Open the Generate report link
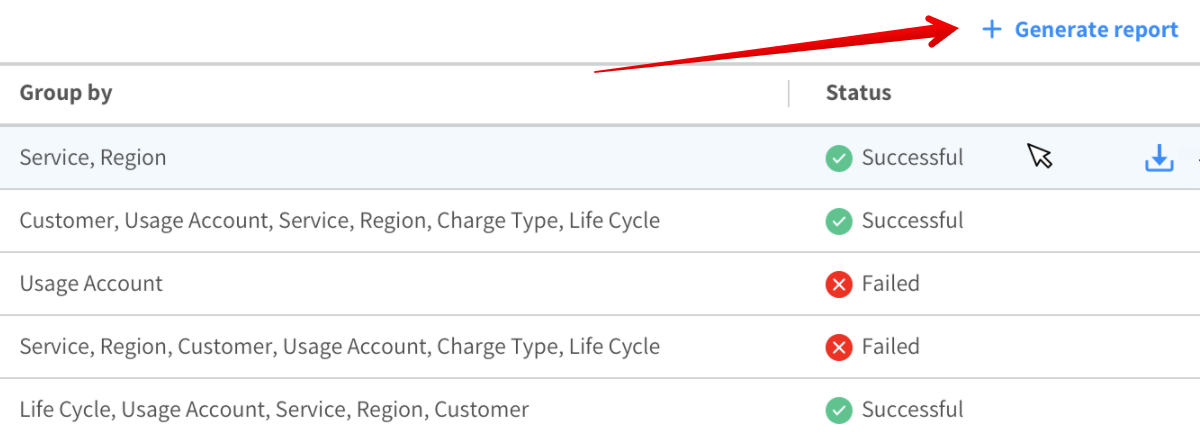The image size is (1200, 434). point(1096,30)
